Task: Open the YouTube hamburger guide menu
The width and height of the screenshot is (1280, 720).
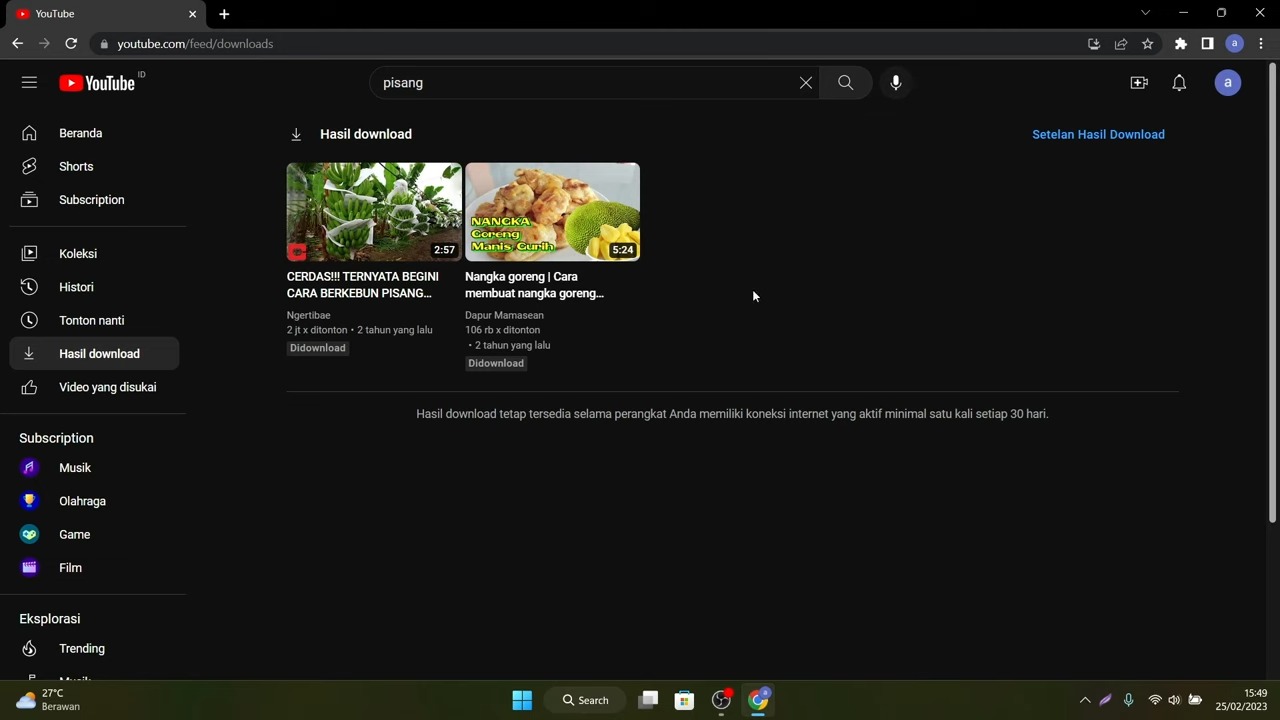Action: tap(29, 83)
